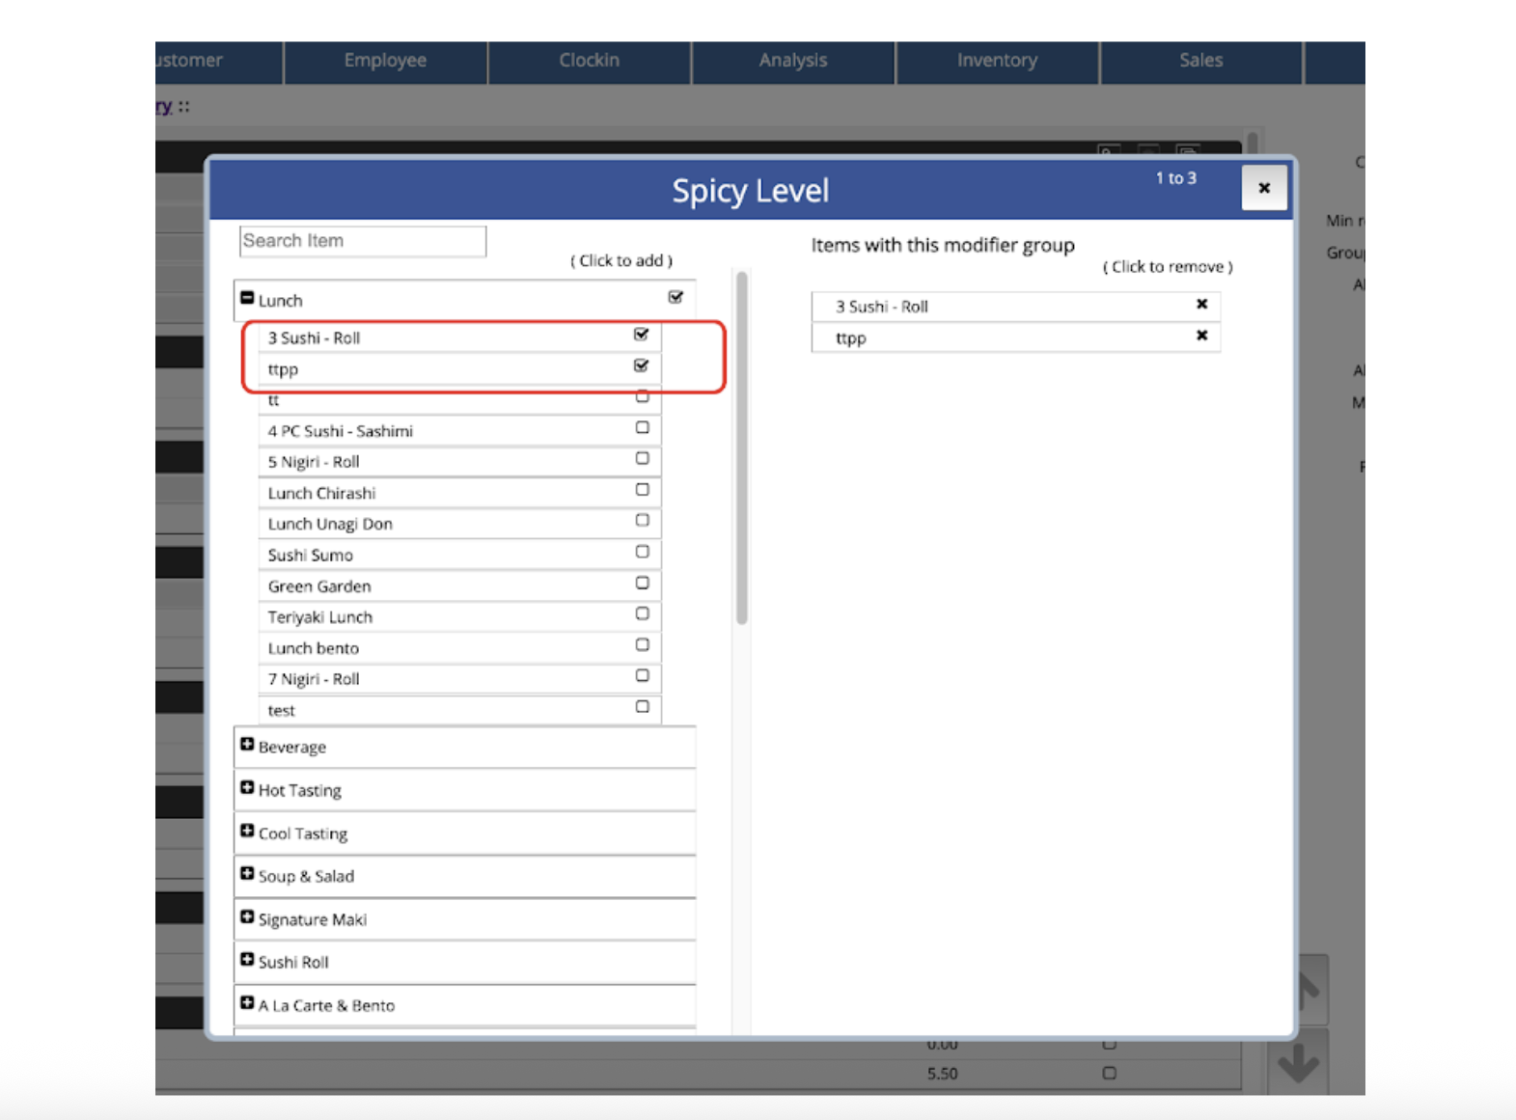Check the Sushi Sumo checkbox
Image resolution: width=1516 pixels, height=1120 pixels.
click(642, 552)
